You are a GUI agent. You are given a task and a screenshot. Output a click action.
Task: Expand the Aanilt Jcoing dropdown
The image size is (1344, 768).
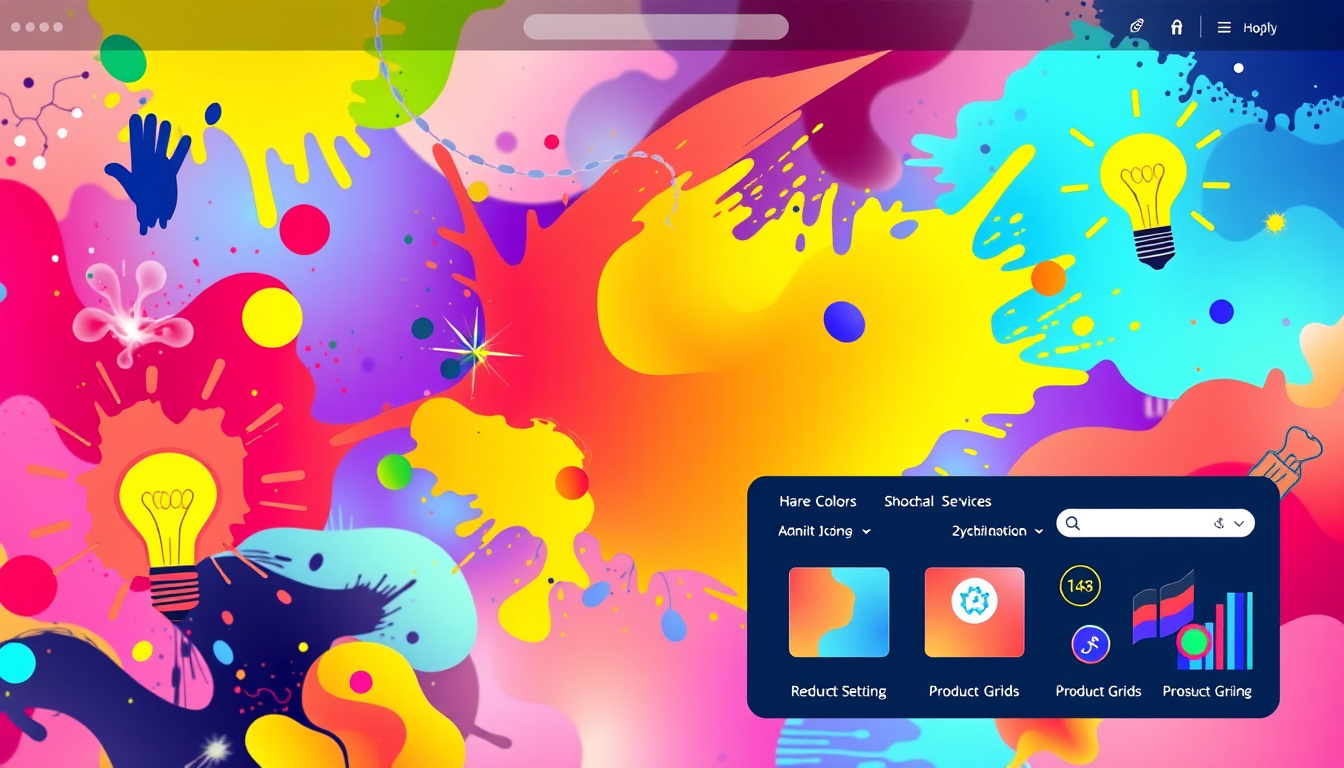coord(824,531)
